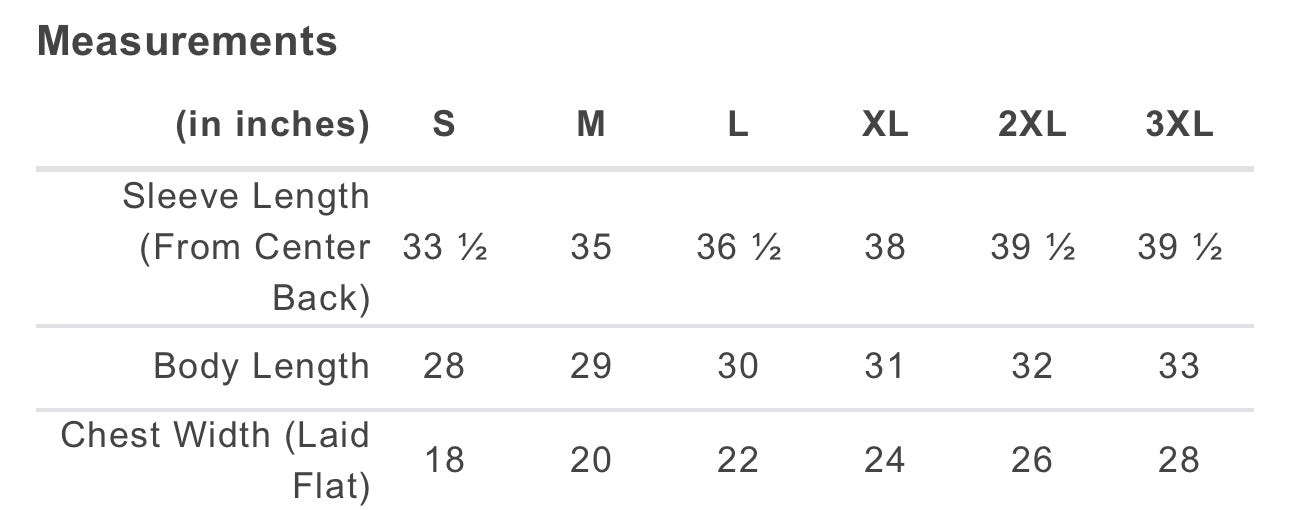Click the Body Length row label
Image resolution: width=1290 pixels, height=510 pixels.
262,366
